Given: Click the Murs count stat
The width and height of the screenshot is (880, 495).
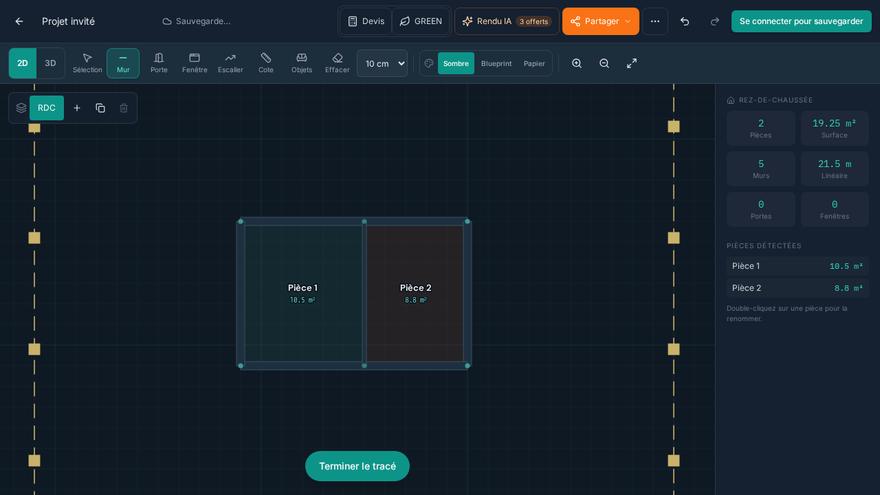Looking at the screenshot, I should click(760, 169).
